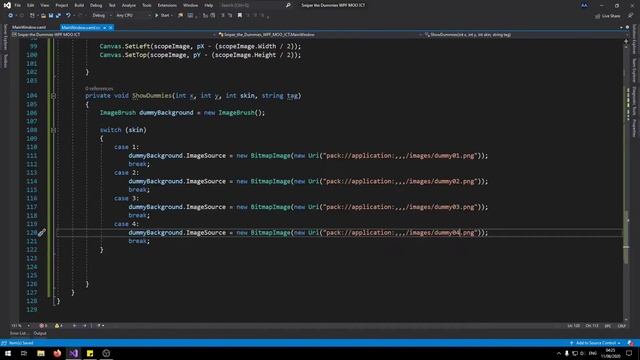Click the Start debugging button
640x360 pixels.
[x=162, y=16]
